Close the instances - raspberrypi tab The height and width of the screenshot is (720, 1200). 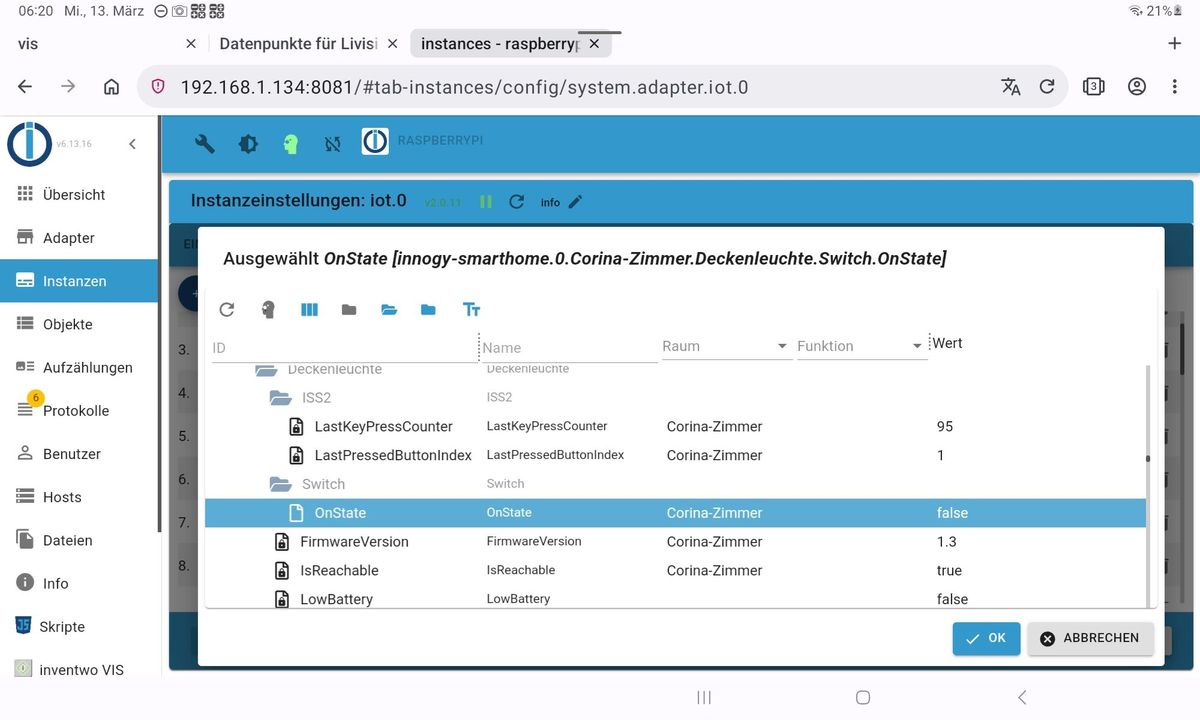(594, 44)
